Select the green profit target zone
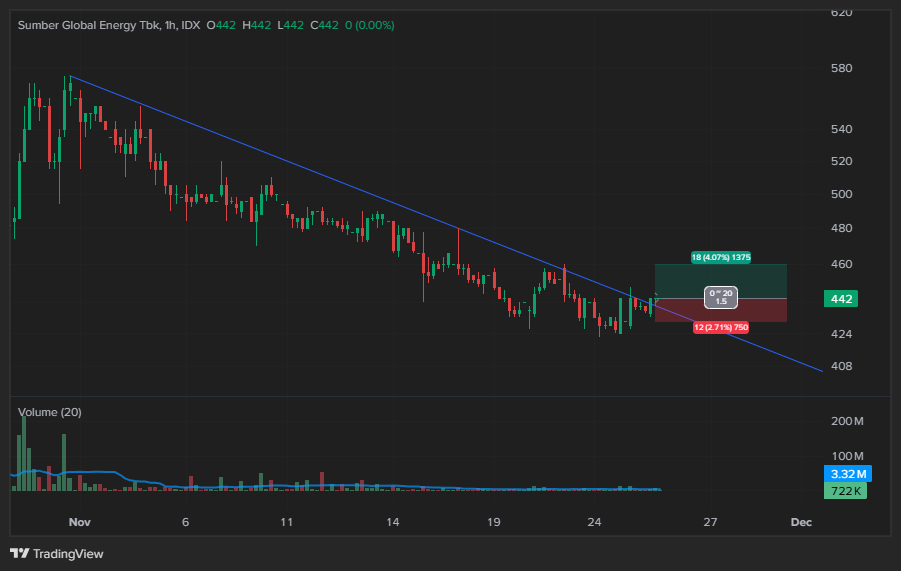901x571 pixels. tap(721, 281)
